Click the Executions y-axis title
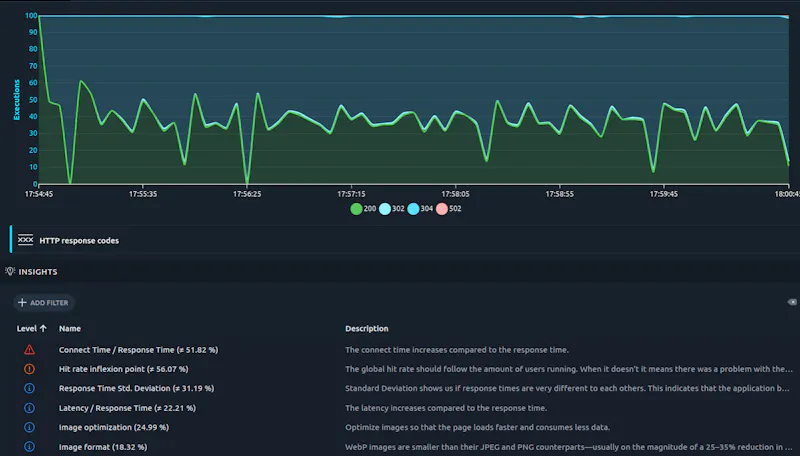800x456 pixels. (16, 100)
